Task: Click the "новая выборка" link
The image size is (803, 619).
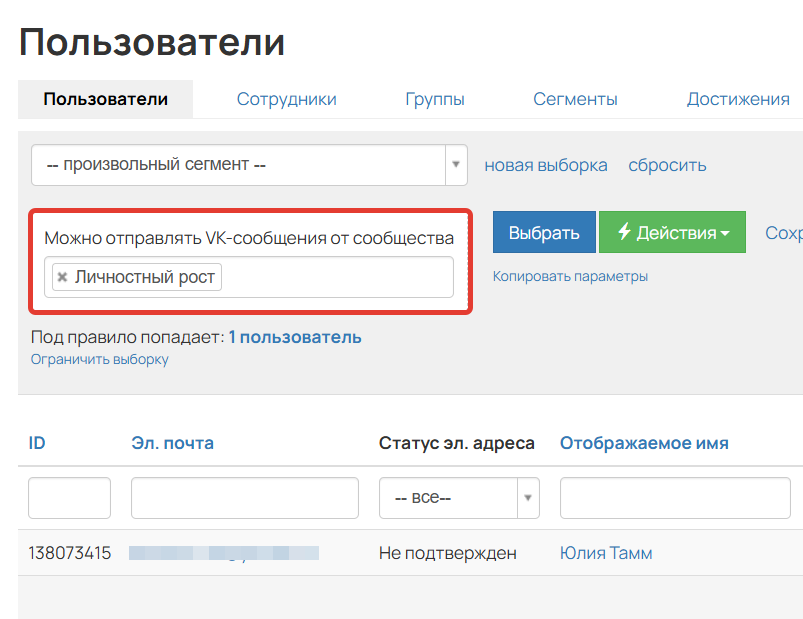Action: [545, 165]
